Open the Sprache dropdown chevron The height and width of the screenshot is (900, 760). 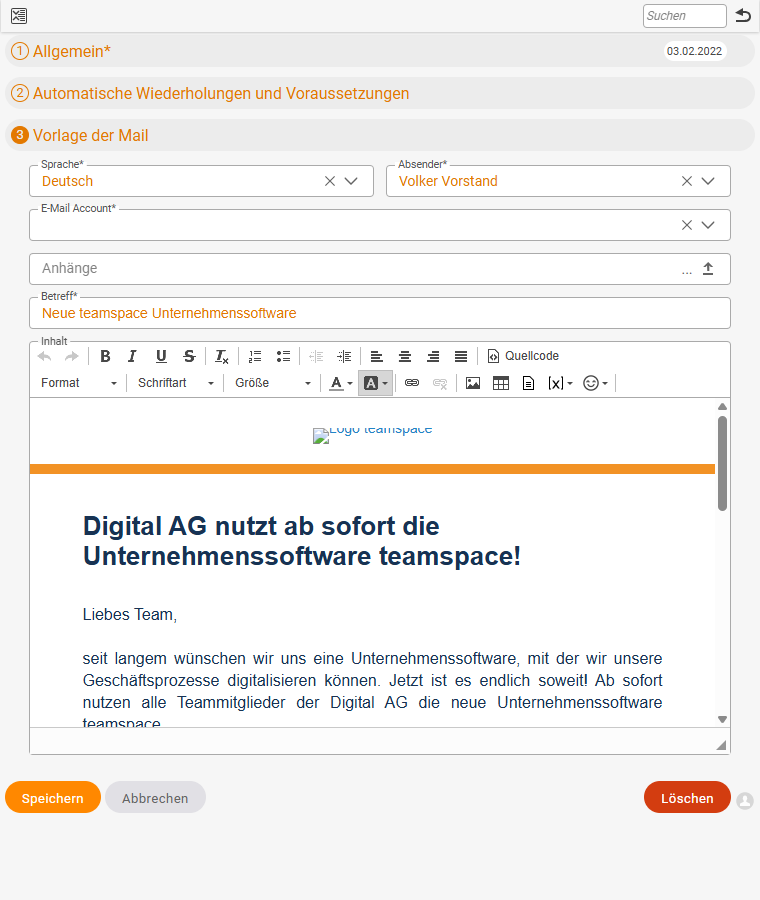pos(351,181)
